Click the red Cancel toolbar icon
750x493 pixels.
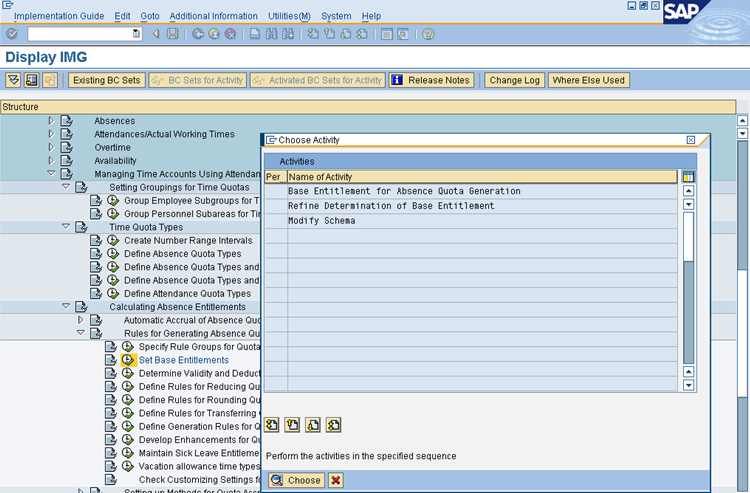(231, 34)
